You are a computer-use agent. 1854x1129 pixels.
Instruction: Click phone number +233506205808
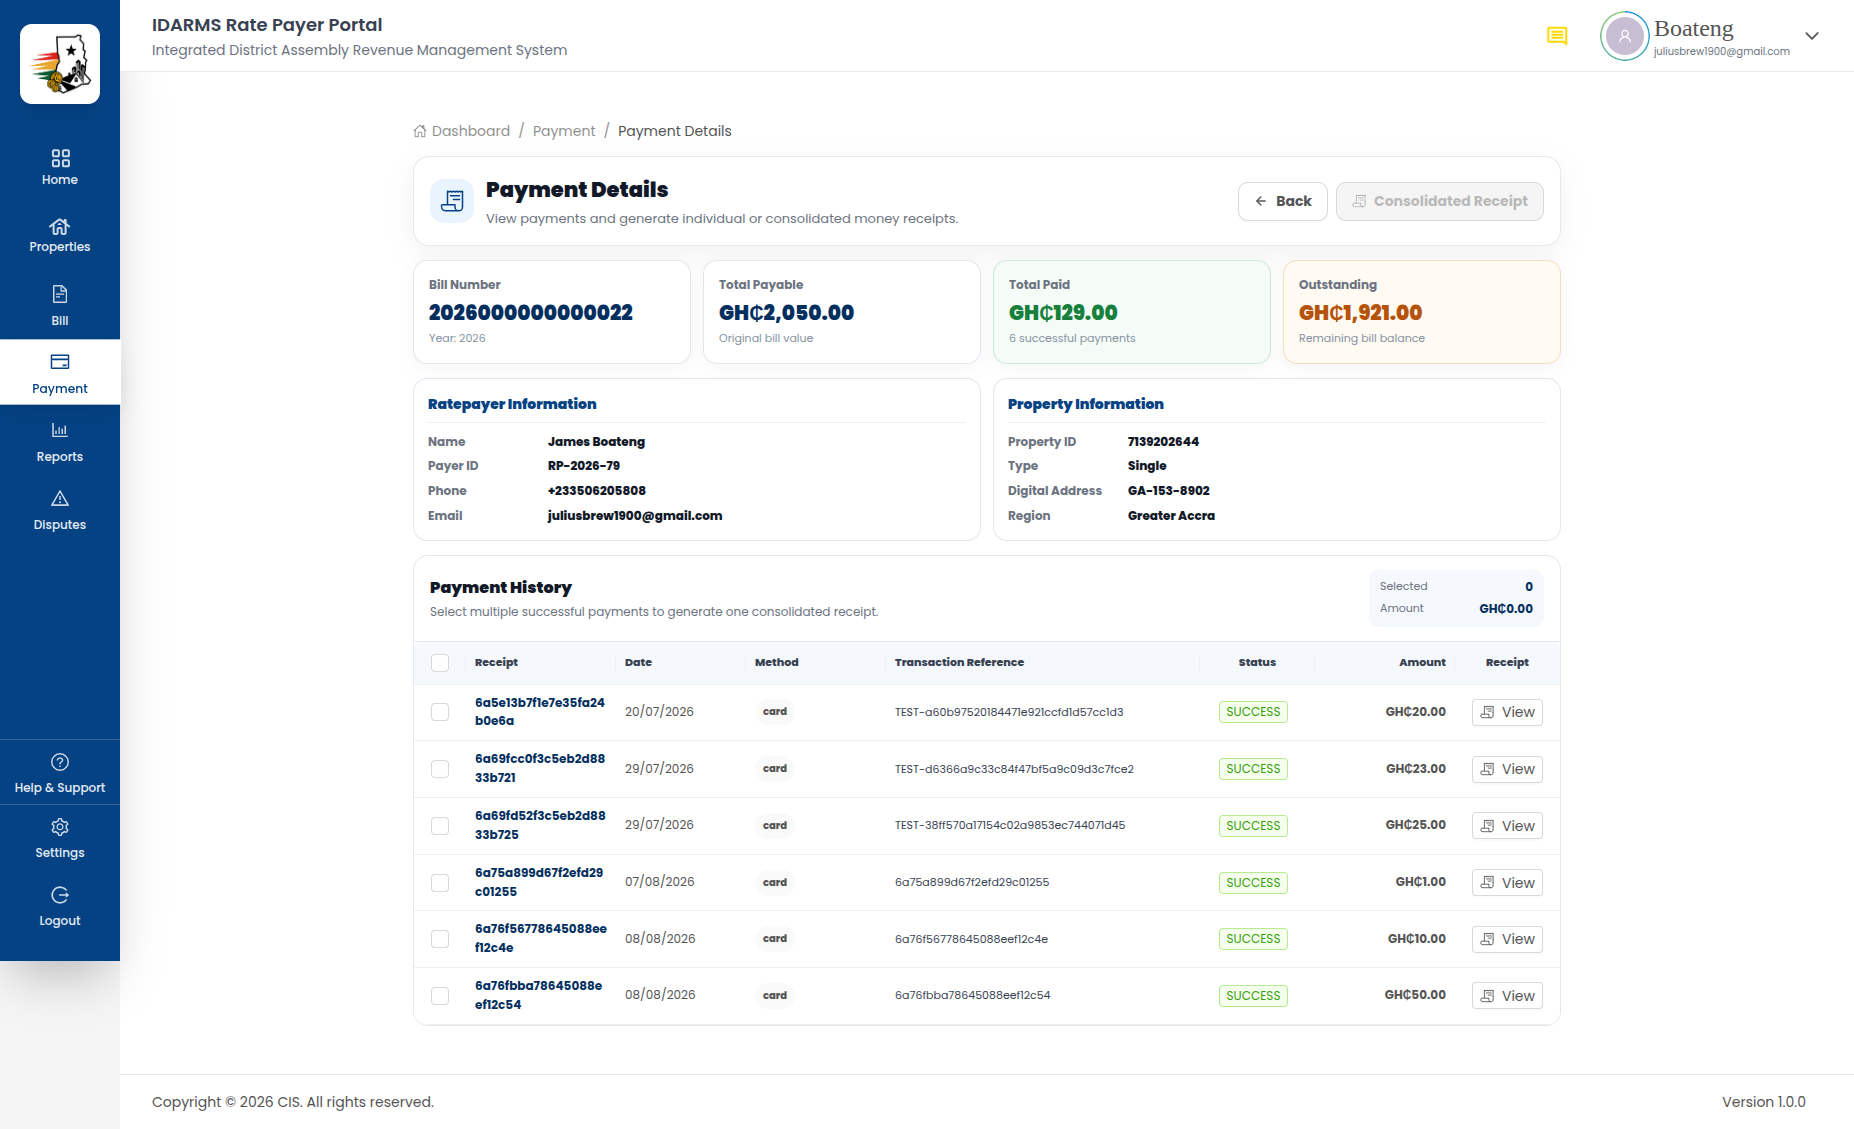[x=597, y=491]
